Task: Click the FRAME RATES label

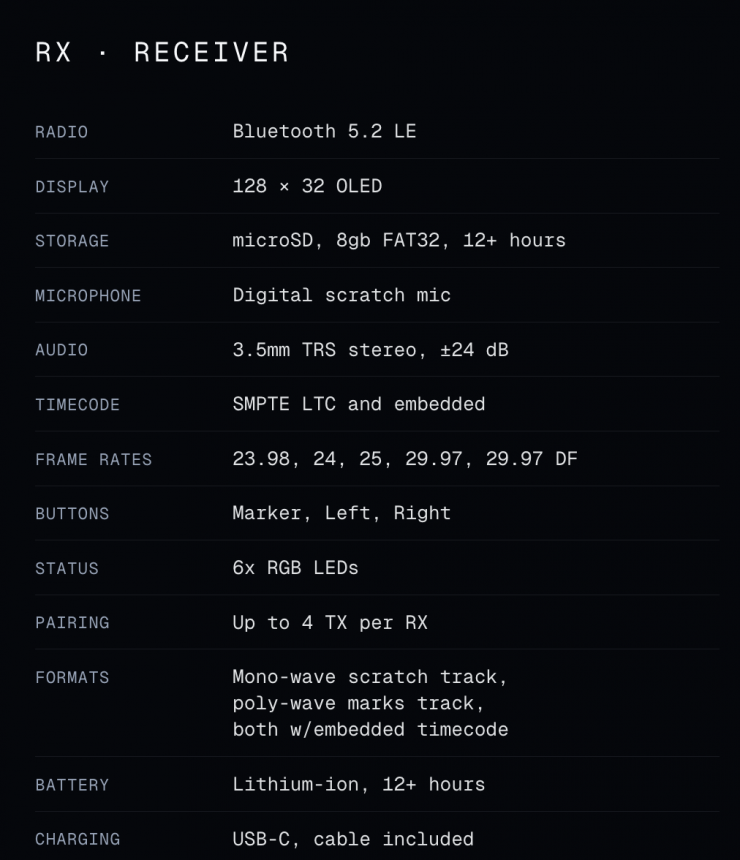Action: (x=93, y=460)
